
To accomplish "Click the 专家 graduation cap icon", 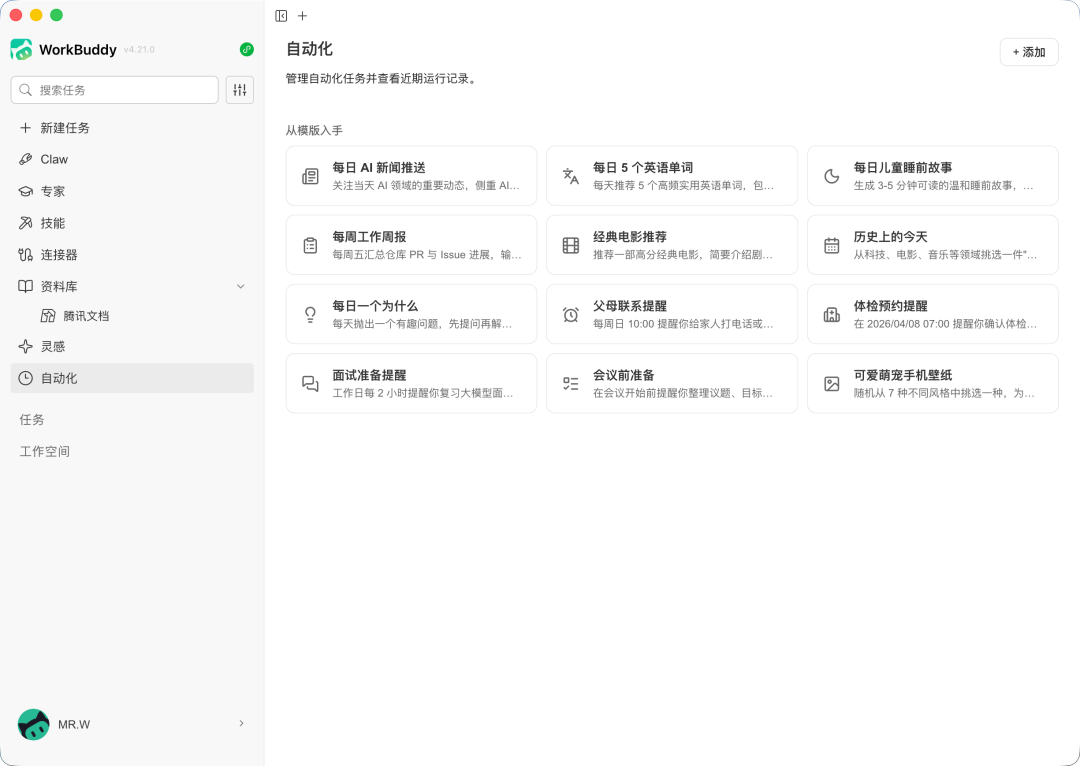I will click(25, 192).
